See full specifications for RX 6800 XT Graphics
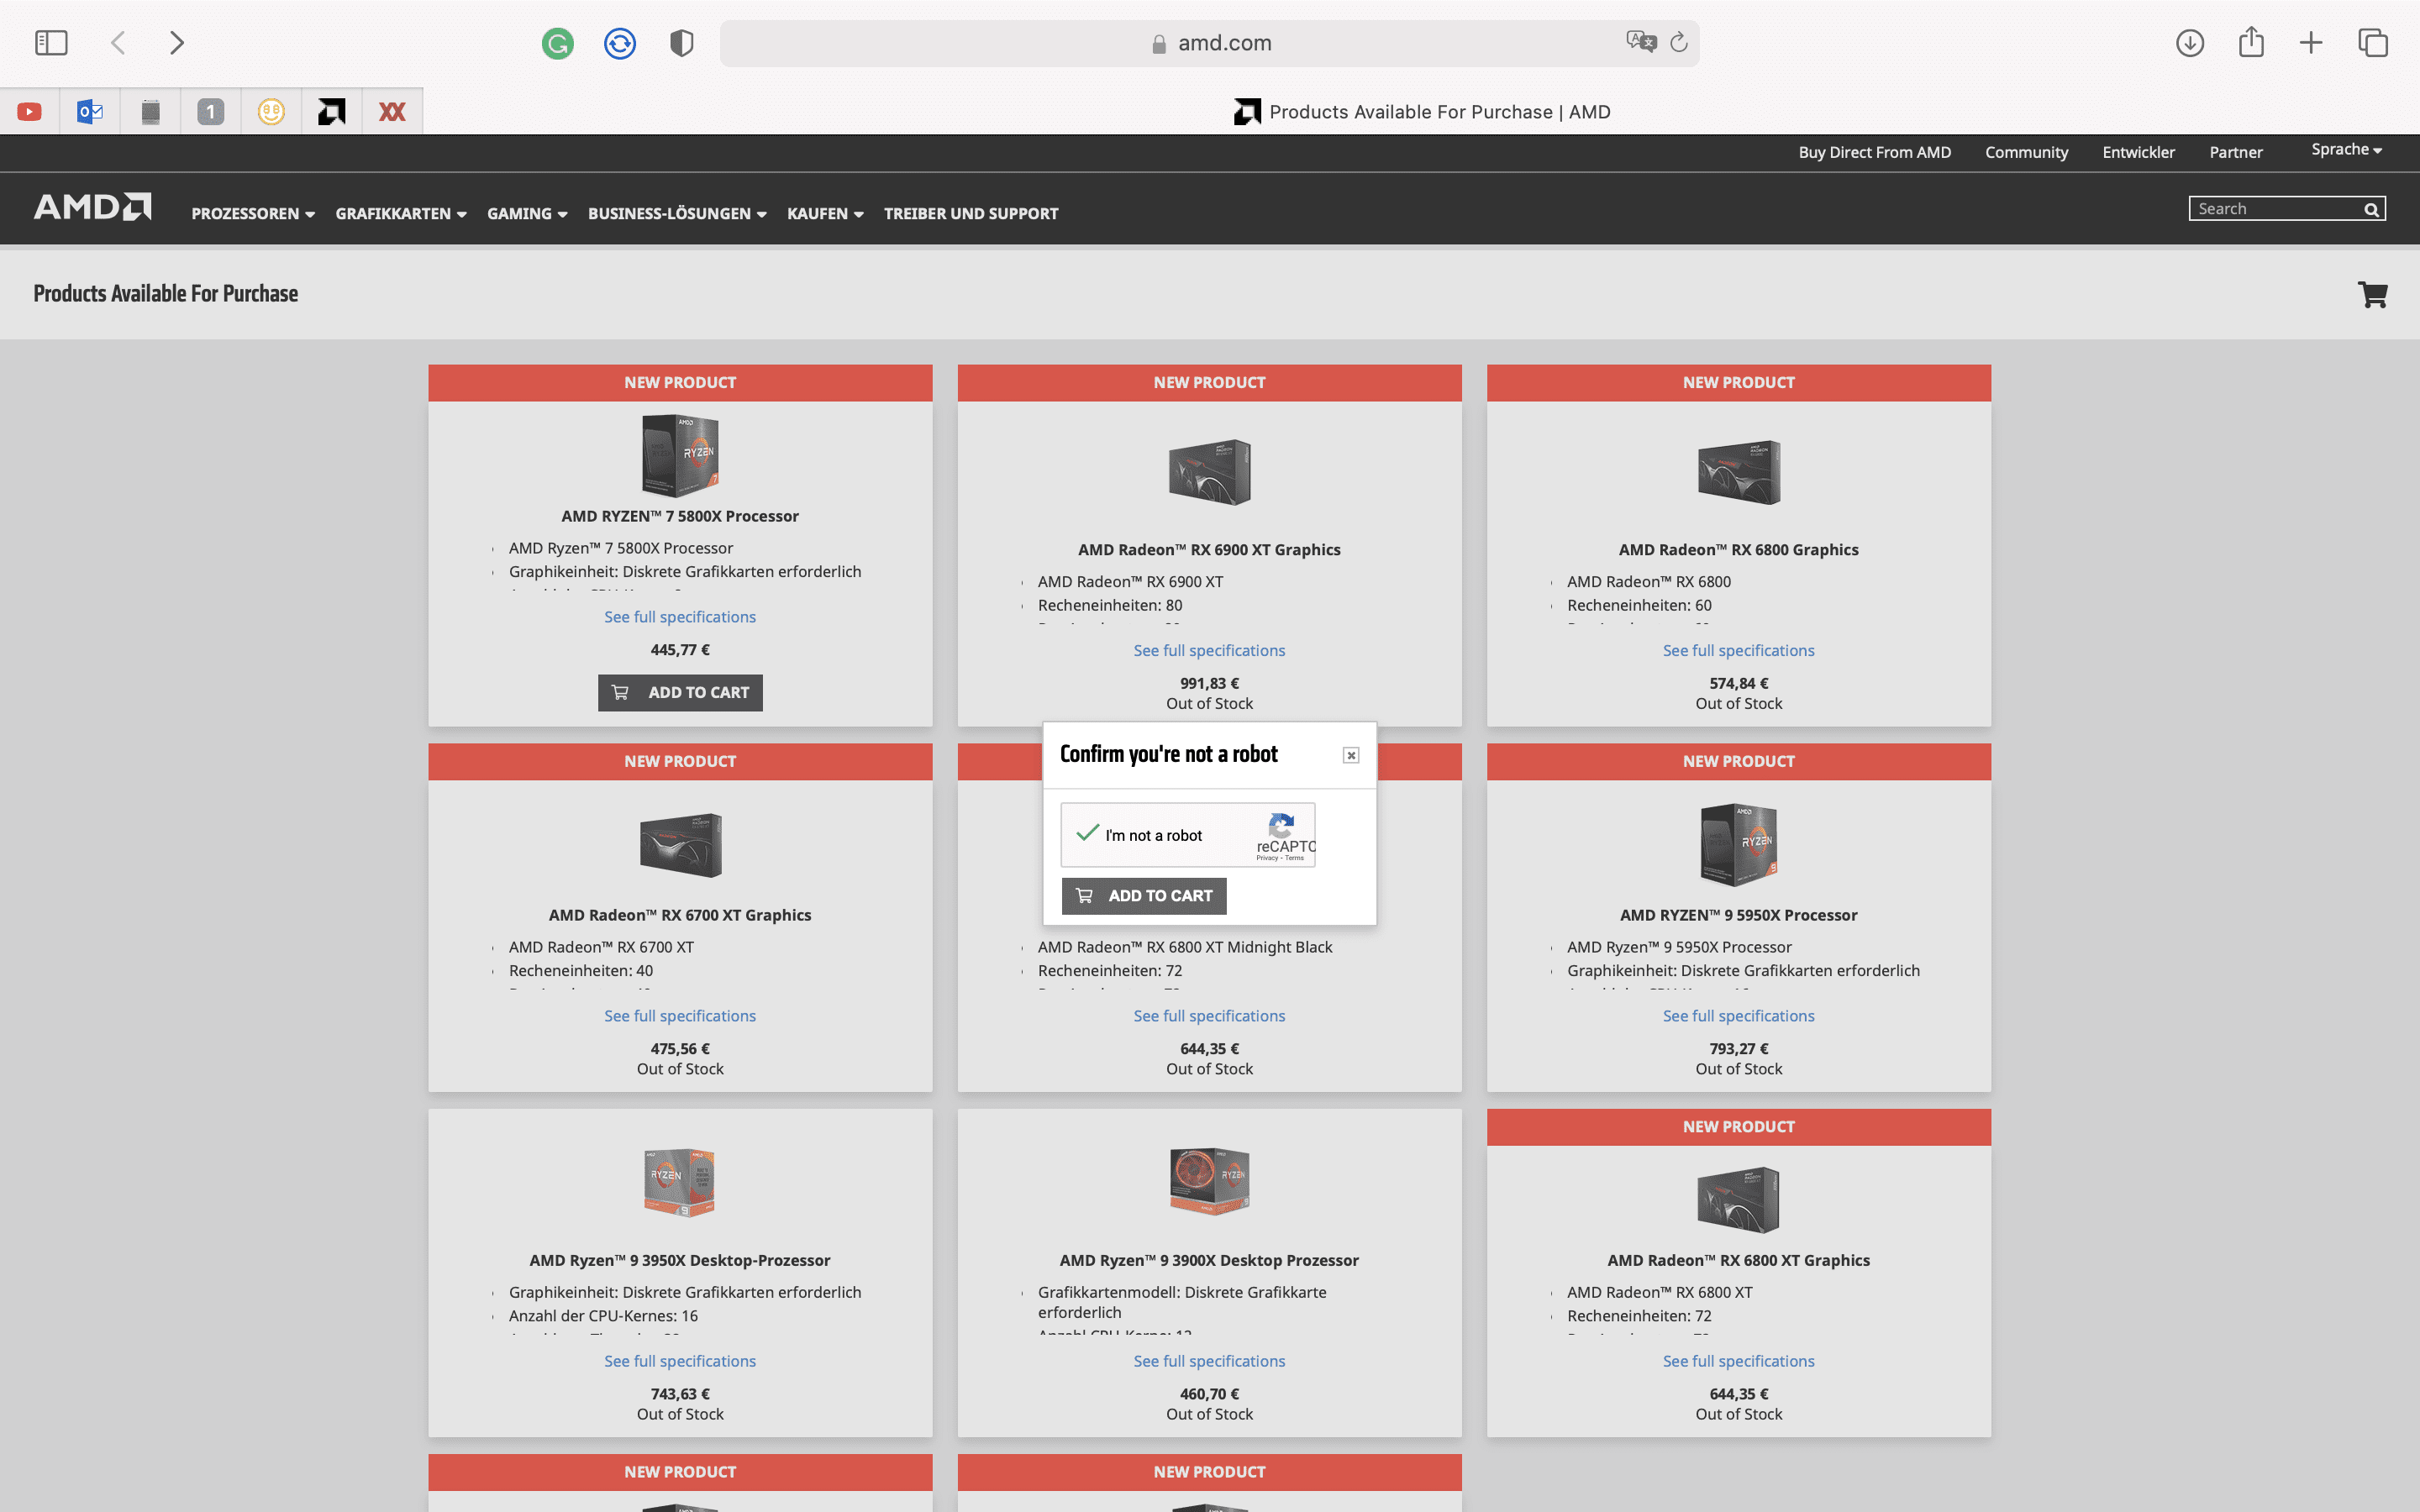Screen dimensions: 2420x1512 (x=1738, y=1361)
